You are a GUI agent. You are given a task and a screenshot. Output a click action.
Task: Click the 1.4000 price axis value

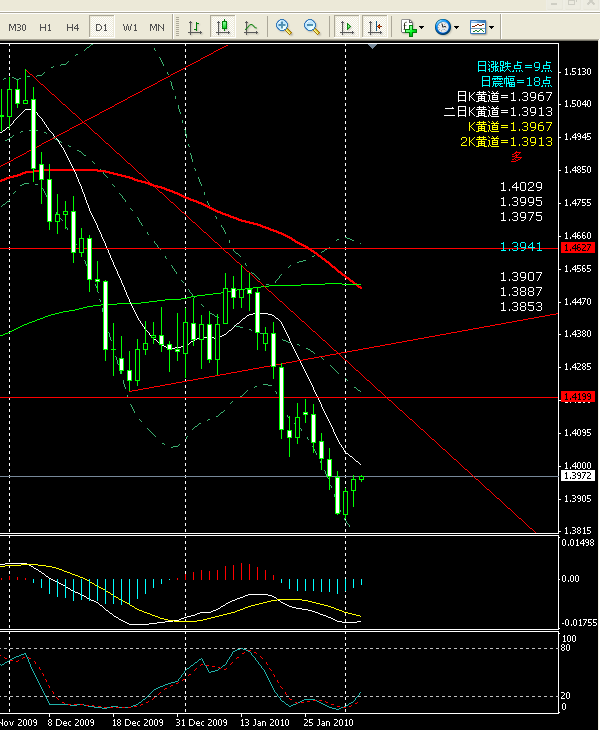578,466
